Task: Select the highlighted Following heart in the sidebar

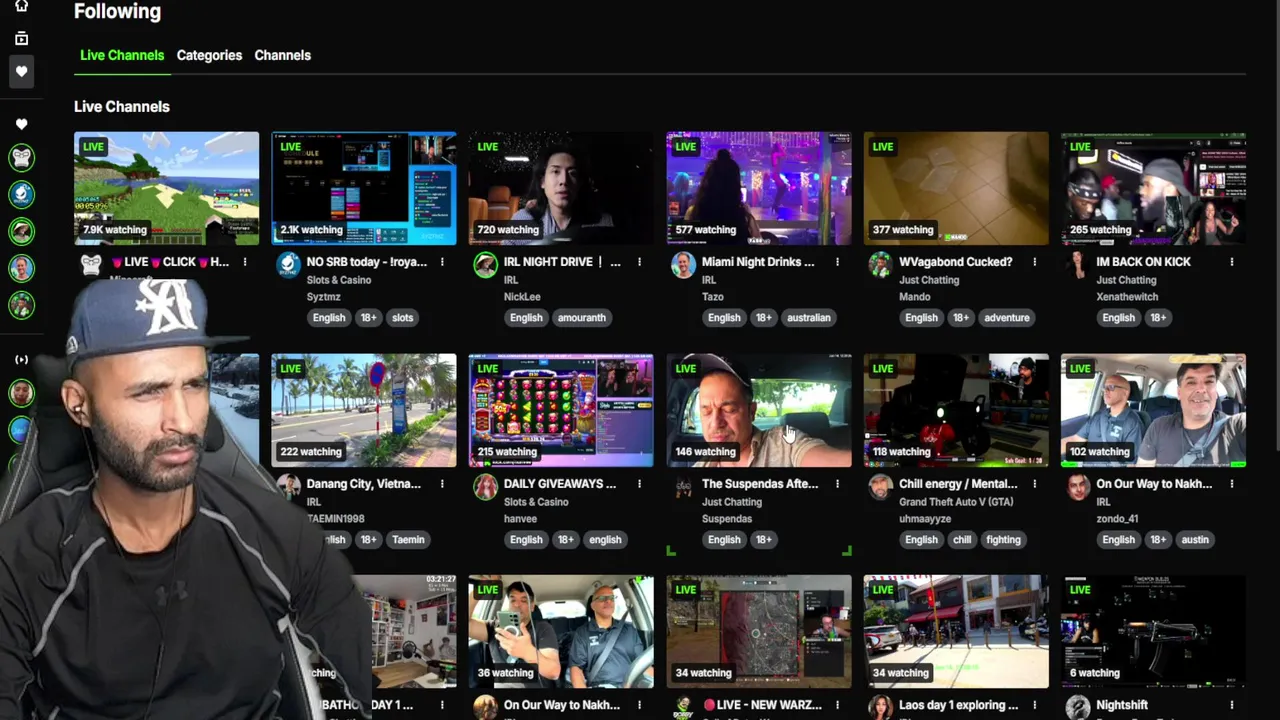Action: 21,71
